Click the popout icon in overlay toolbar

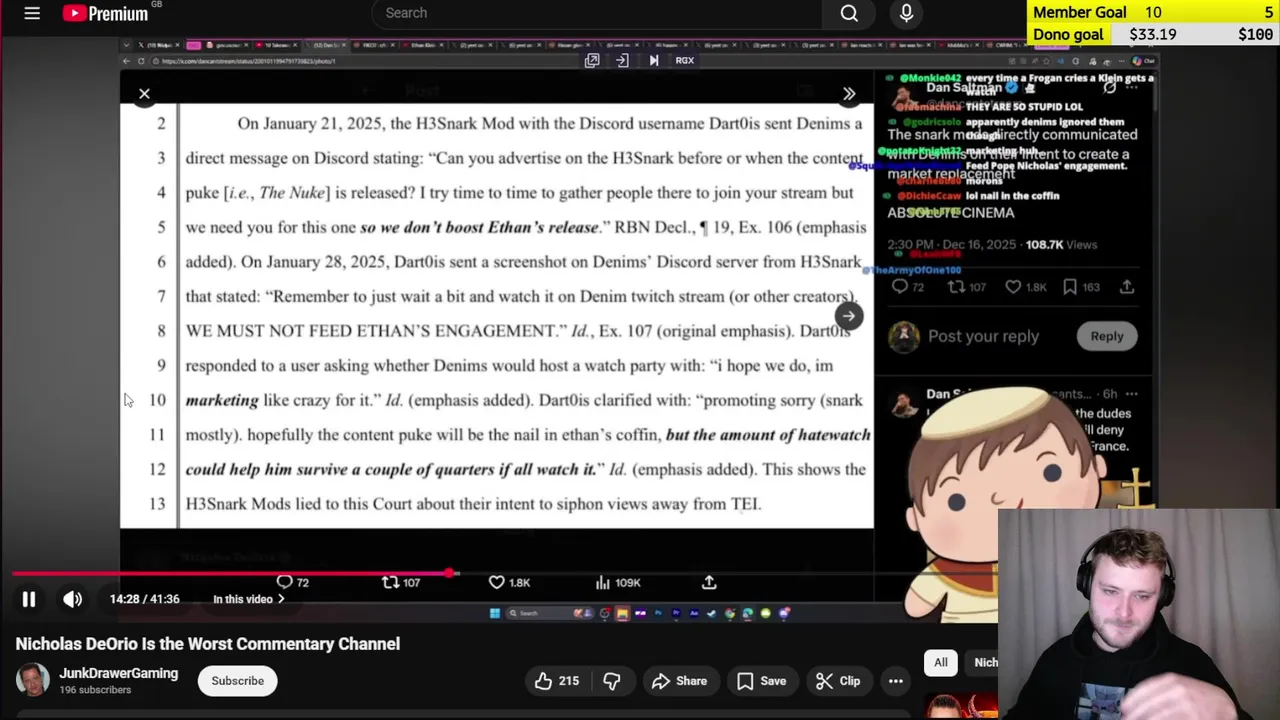[592, 60]
